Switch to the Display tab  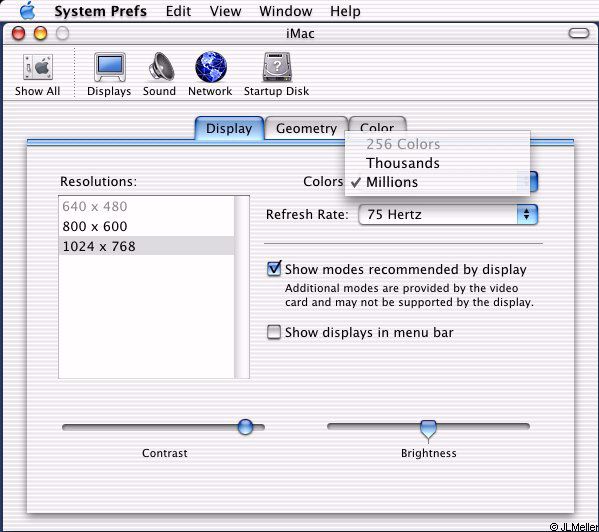point(229,128)
